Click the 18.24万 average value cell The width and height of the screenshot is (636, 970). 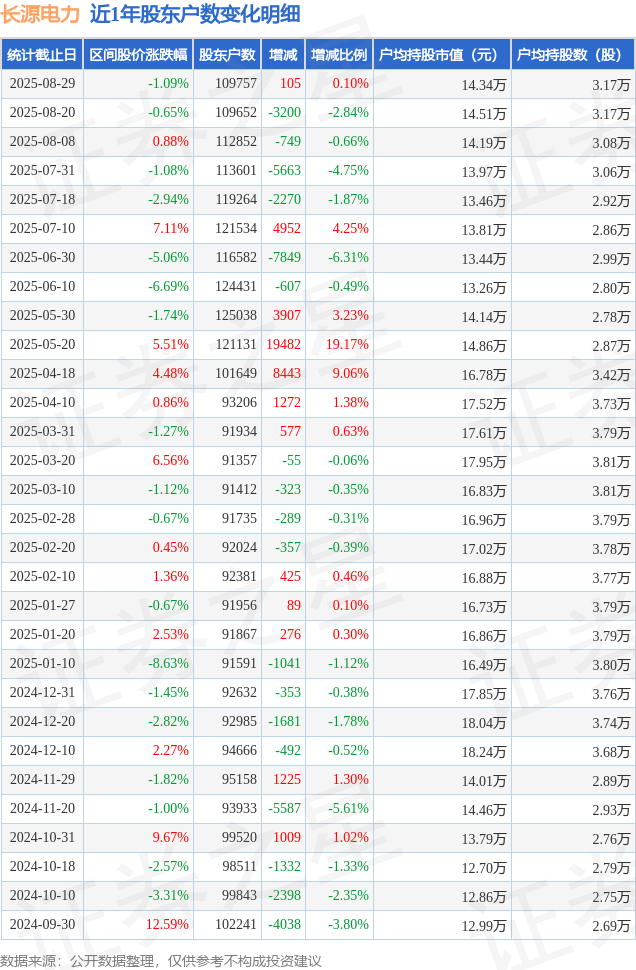pos(484,752)
